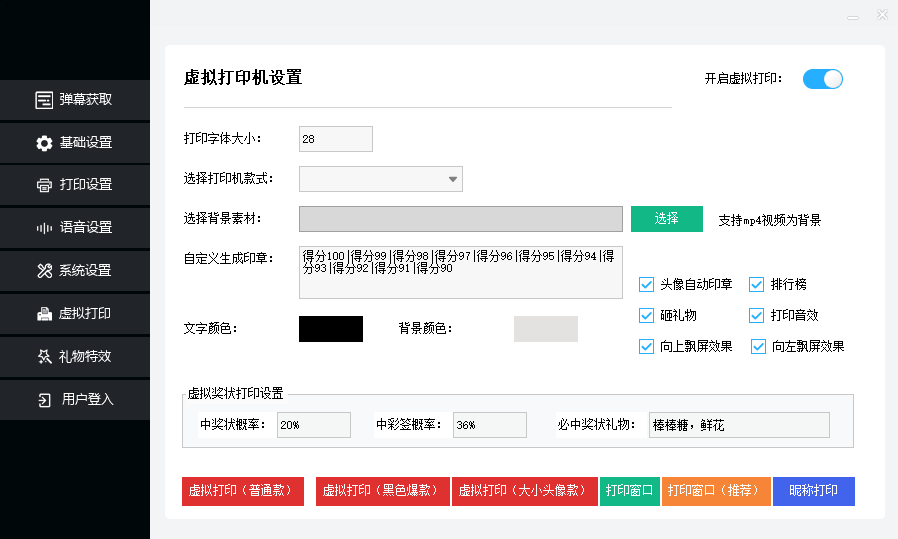Disable the 排行榜 checkbox

click(757, 285)
